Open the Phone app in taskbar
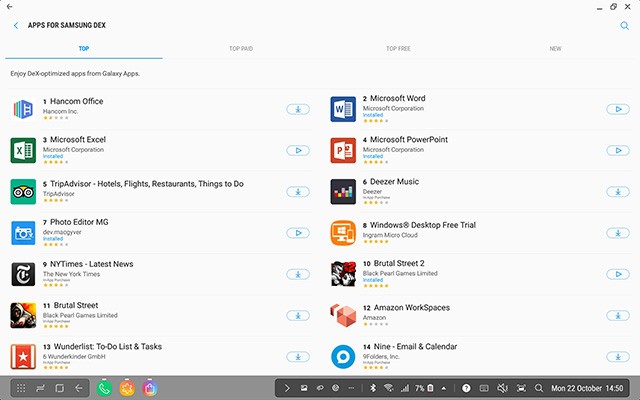 104,388
